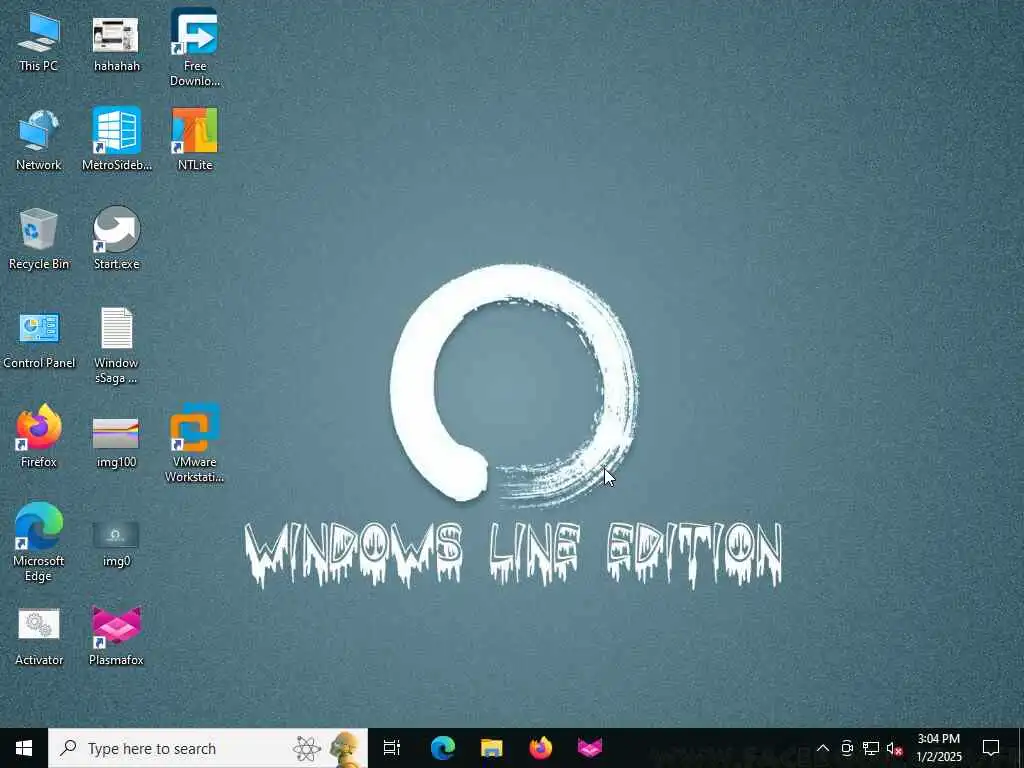Screen dimensions: 1024x768
Task: Select the NTLite shortcut icon
Action: pyautogui.click(x=195, y=140)
